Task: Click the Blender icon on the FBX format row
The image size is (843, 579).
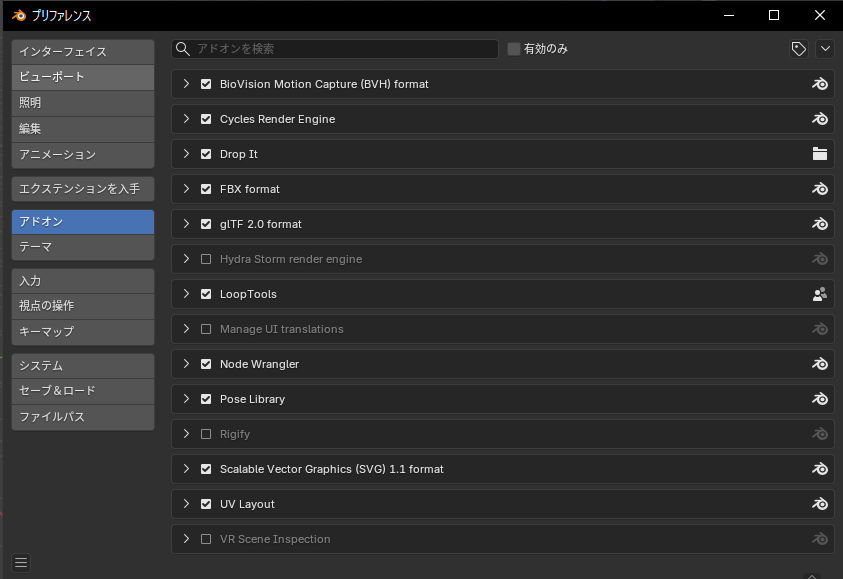Action: (820, 189)
